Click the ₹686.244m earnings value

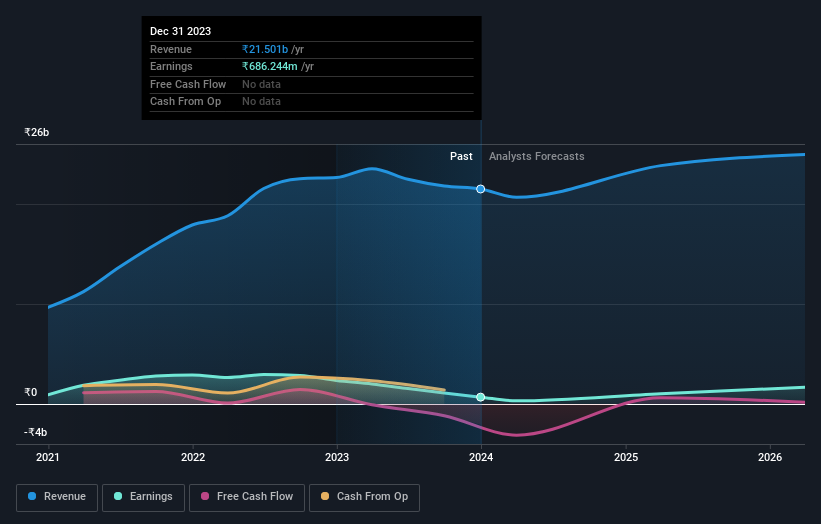pyautogui.click(x=270, y=66)
